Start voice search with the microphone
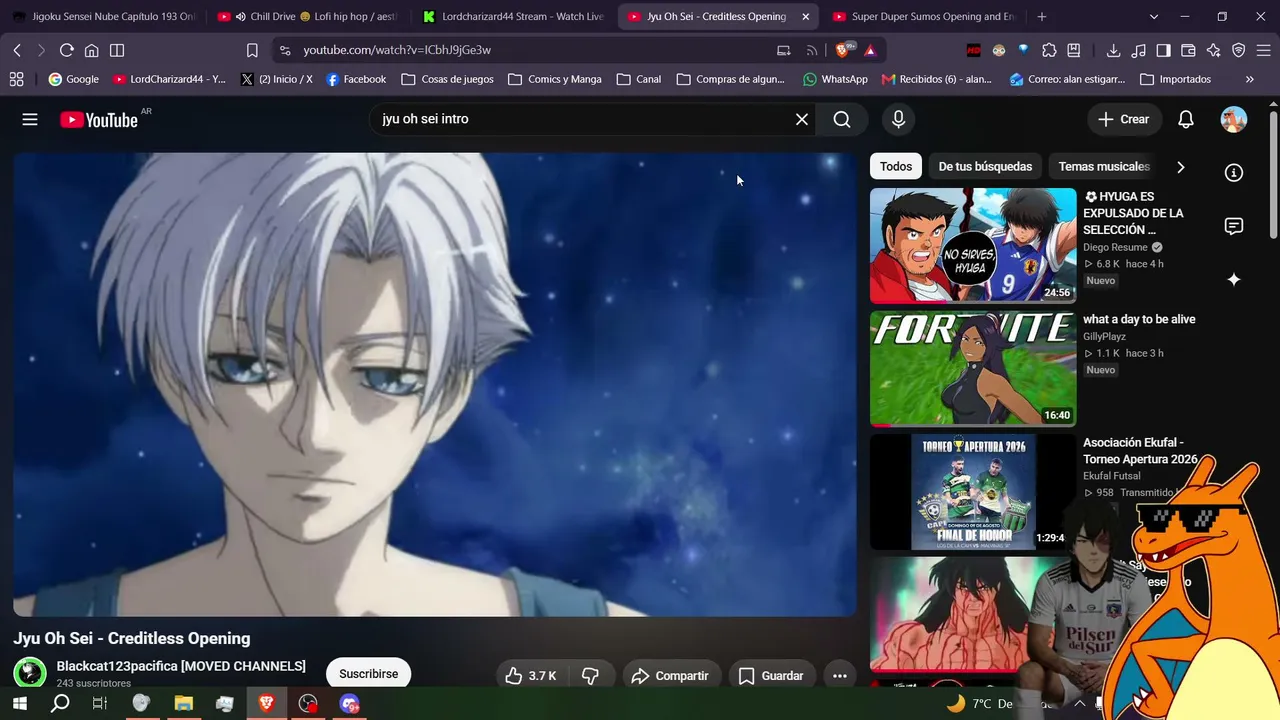This screenshot has height=720, width=1280. (898, 119)
